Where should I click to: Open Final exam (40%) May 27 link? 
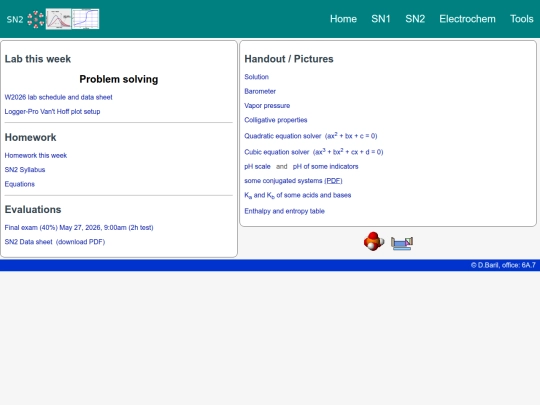point(79,228)
